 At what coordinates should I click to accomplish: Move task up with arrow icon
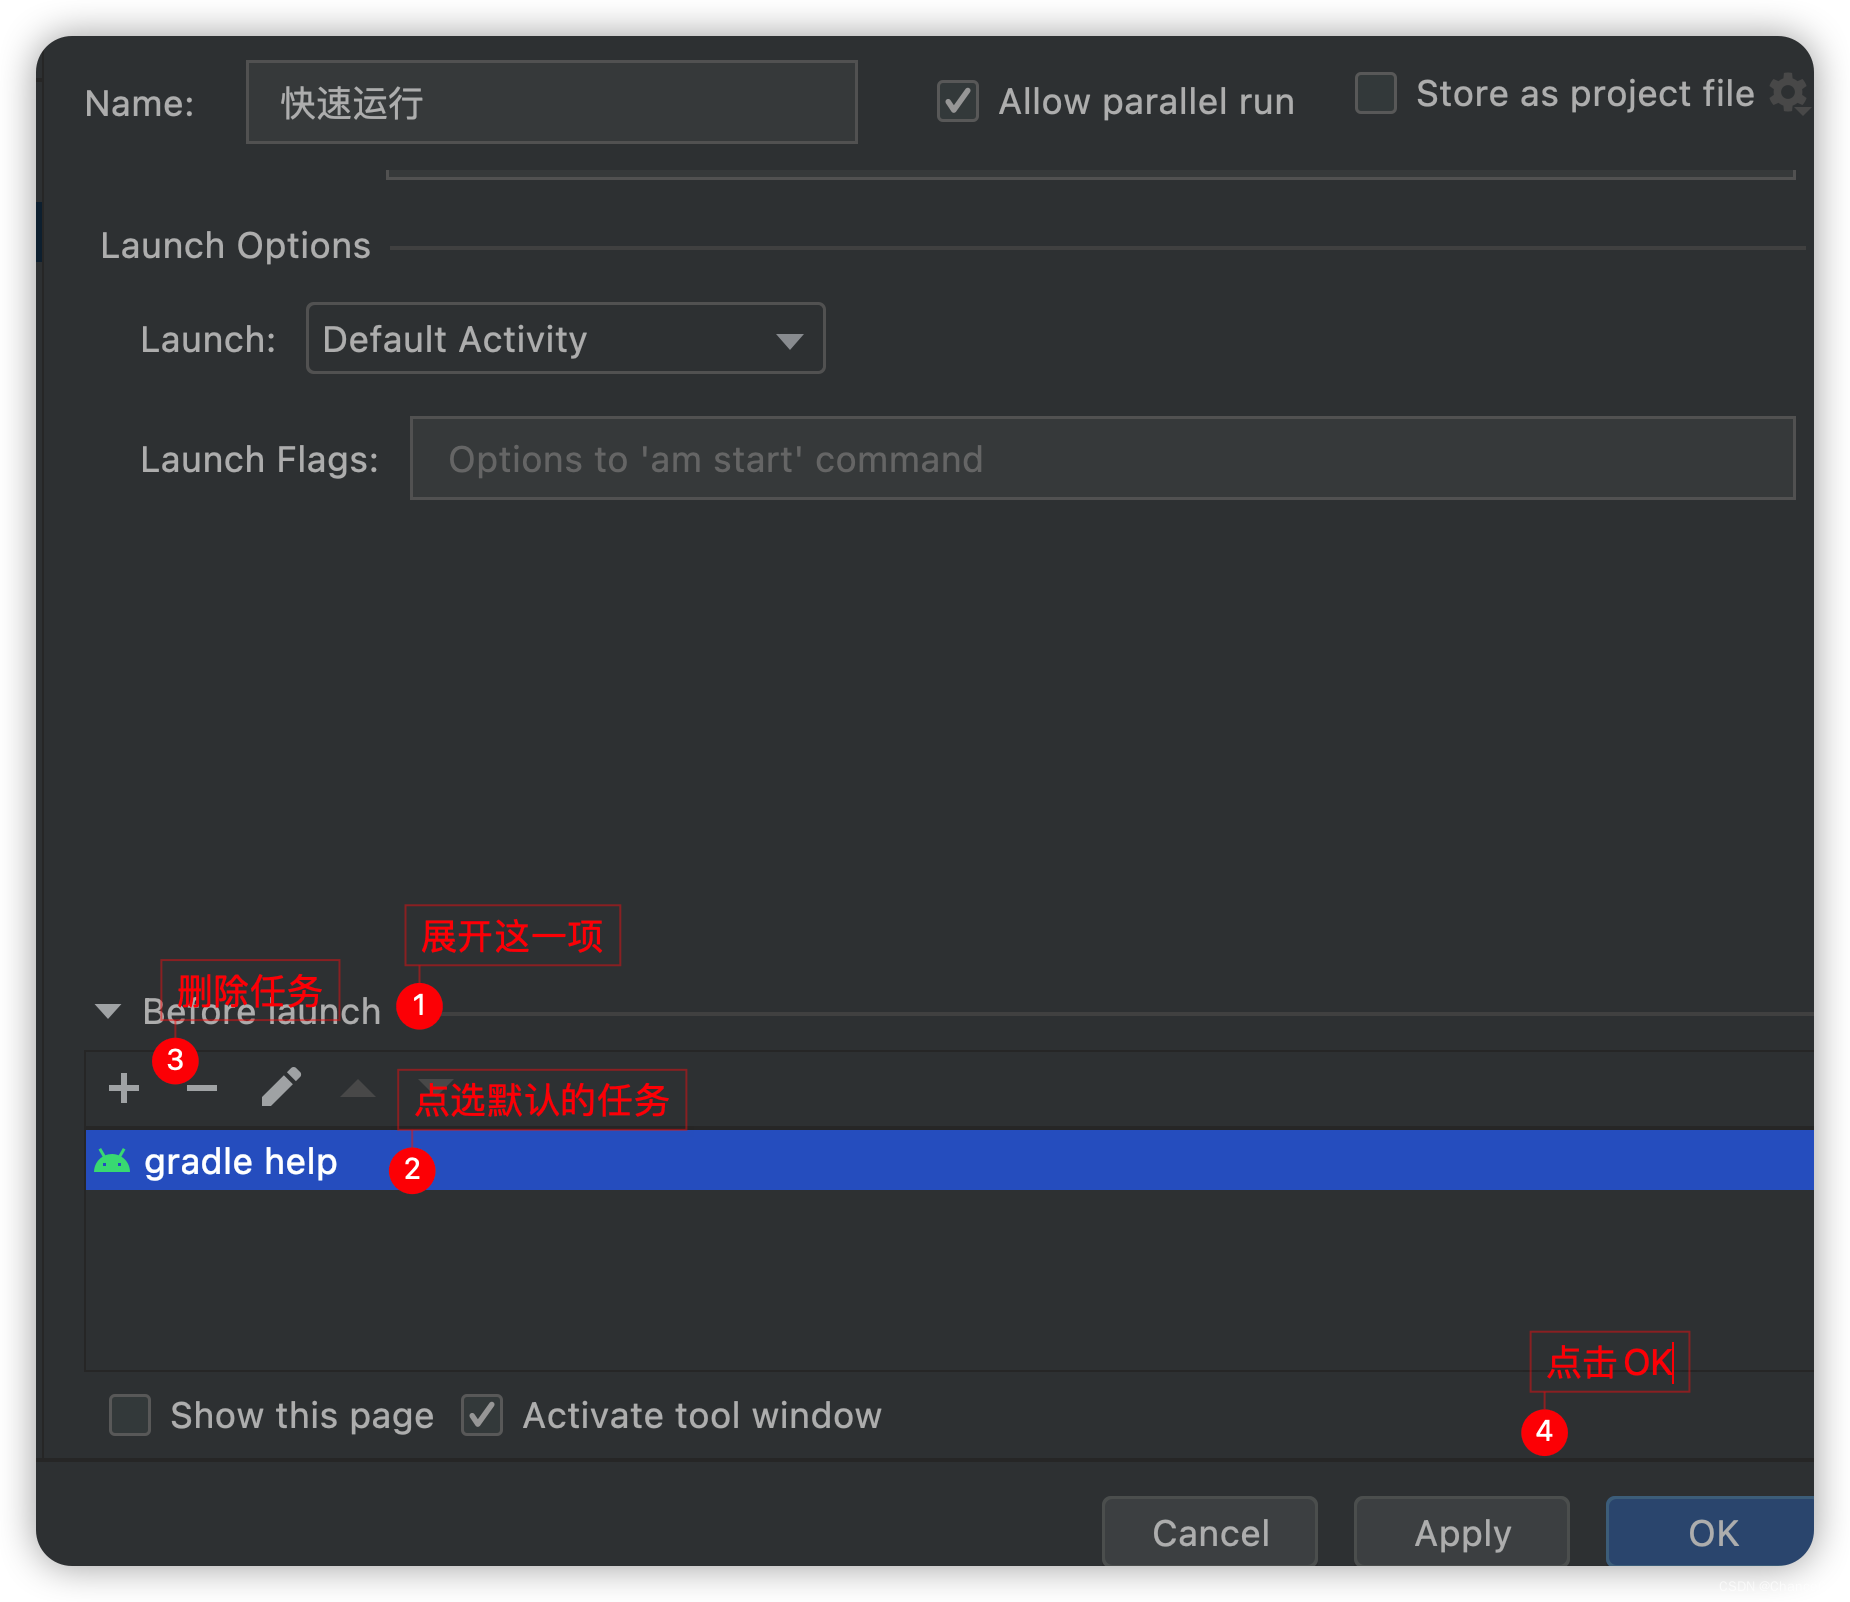click(x=358, y=1089)
